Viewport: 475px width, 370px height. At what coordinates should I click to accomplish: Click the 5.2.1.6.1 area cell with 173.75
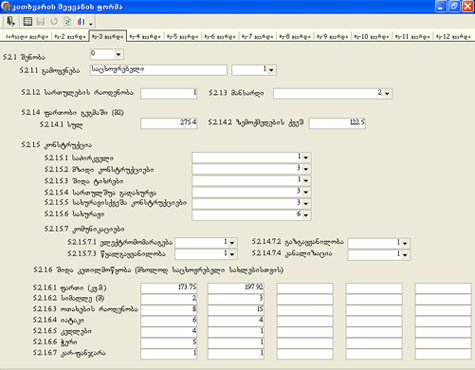click(x=169, y=288)
